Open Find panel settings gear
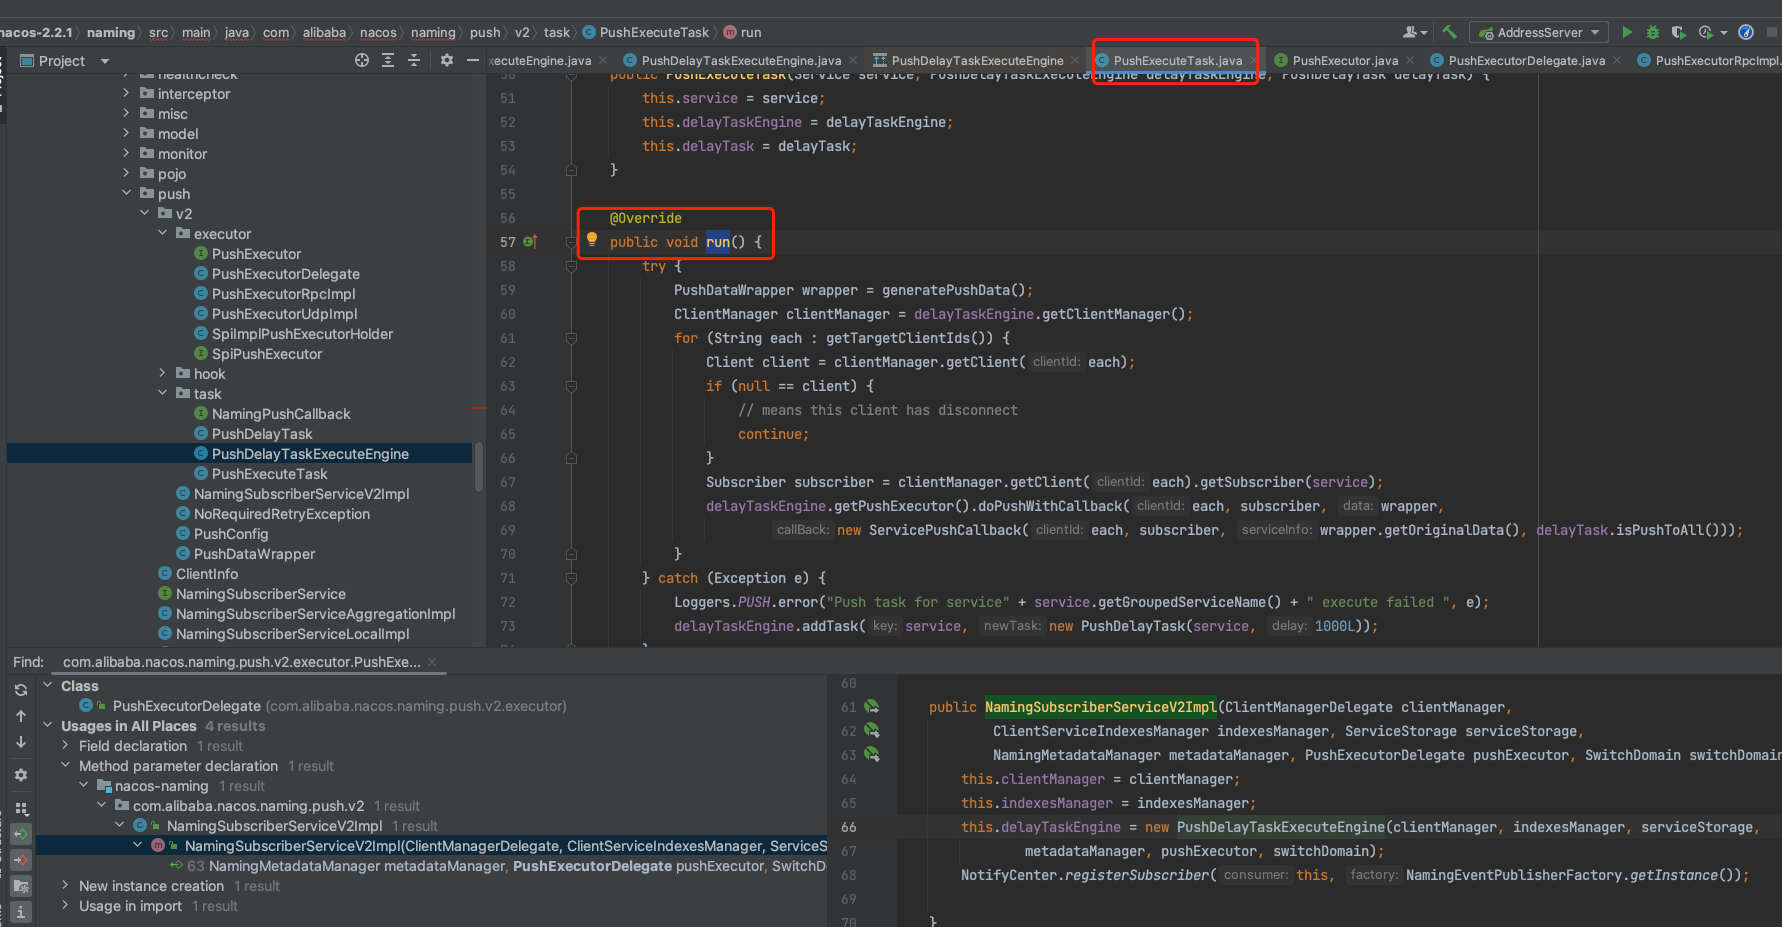1782x927 pixels. [x=21, y=775]
